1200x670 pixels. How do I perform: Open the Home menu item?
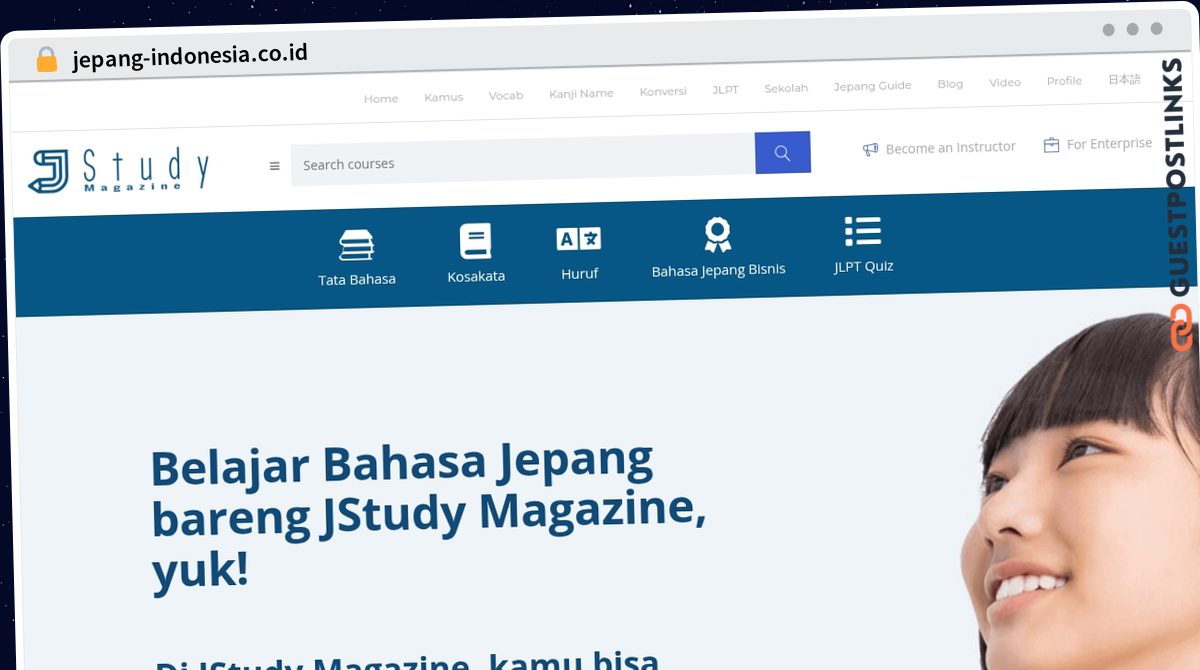pyautogui.click(x=381, y=97)
